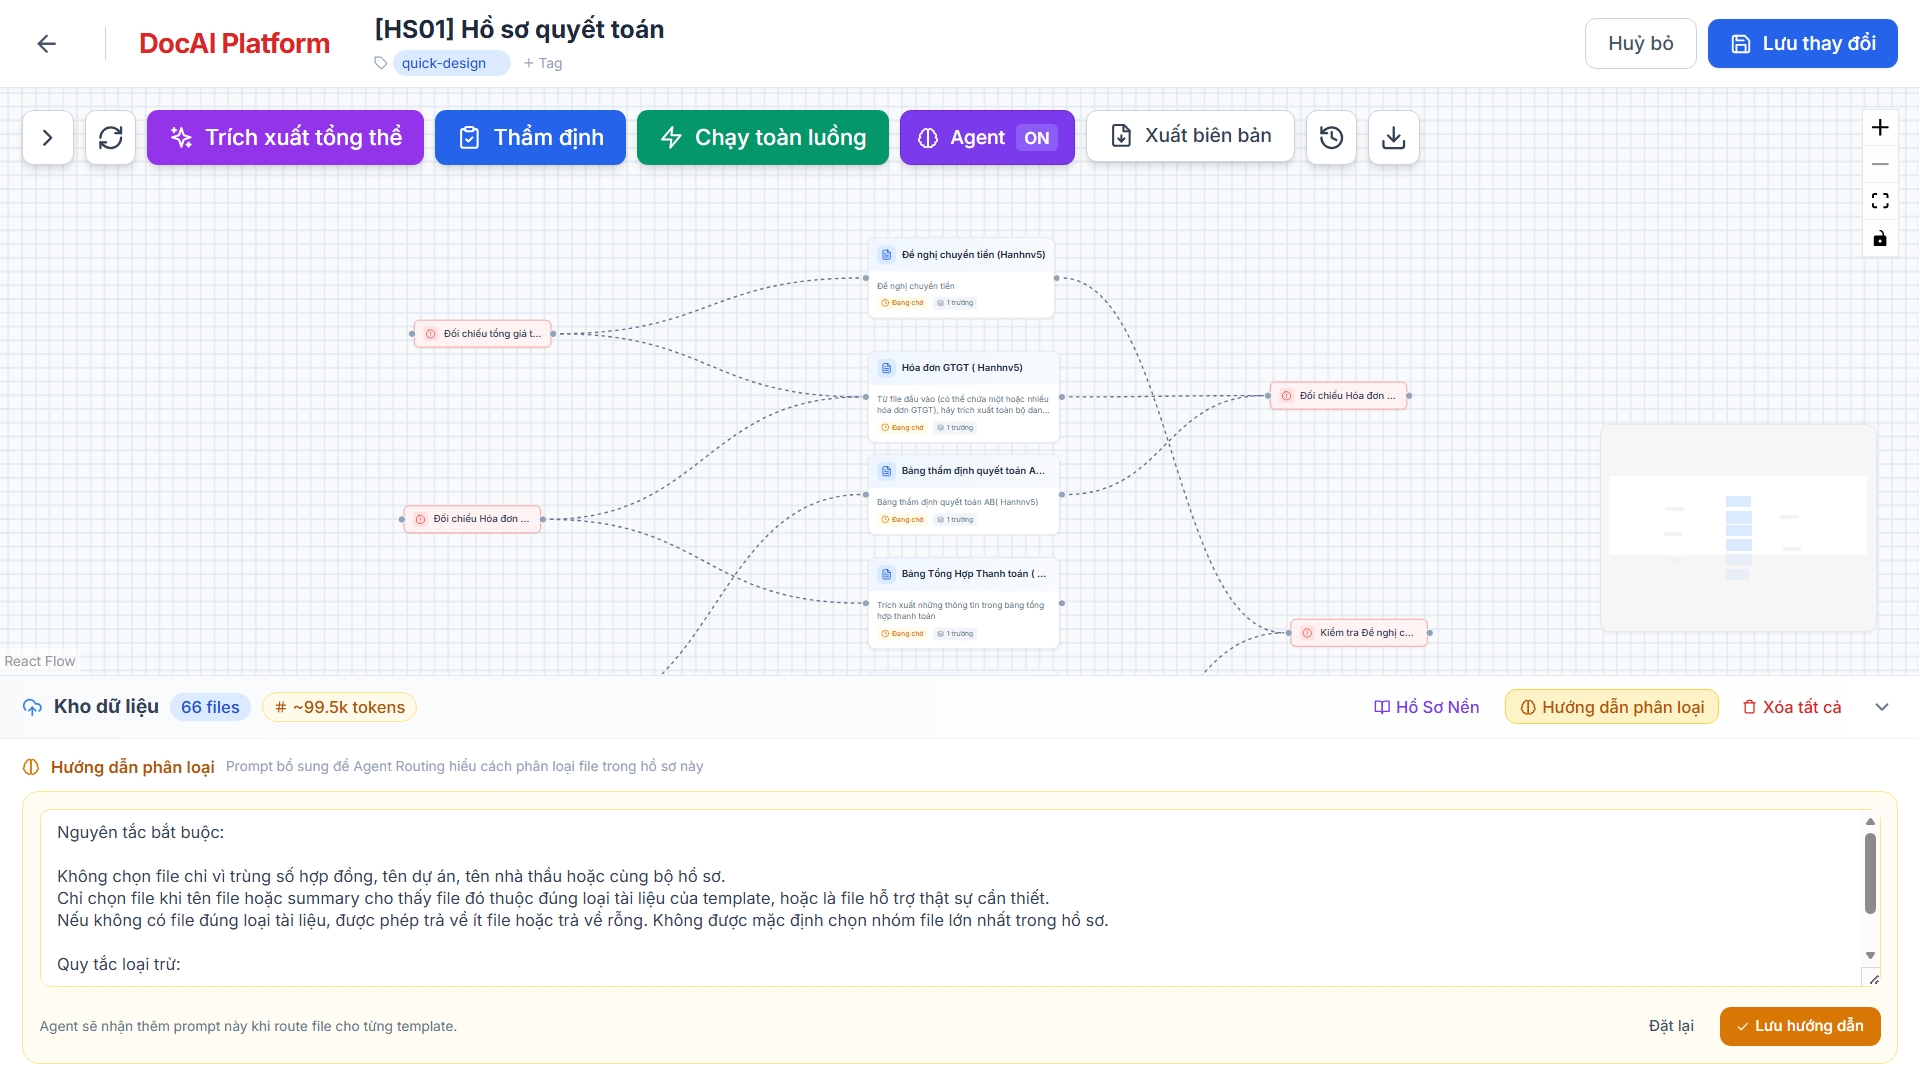Screen dimensions: 1919x1077
Task: Open the Tag input with + Tag
Action: [542, 63]
